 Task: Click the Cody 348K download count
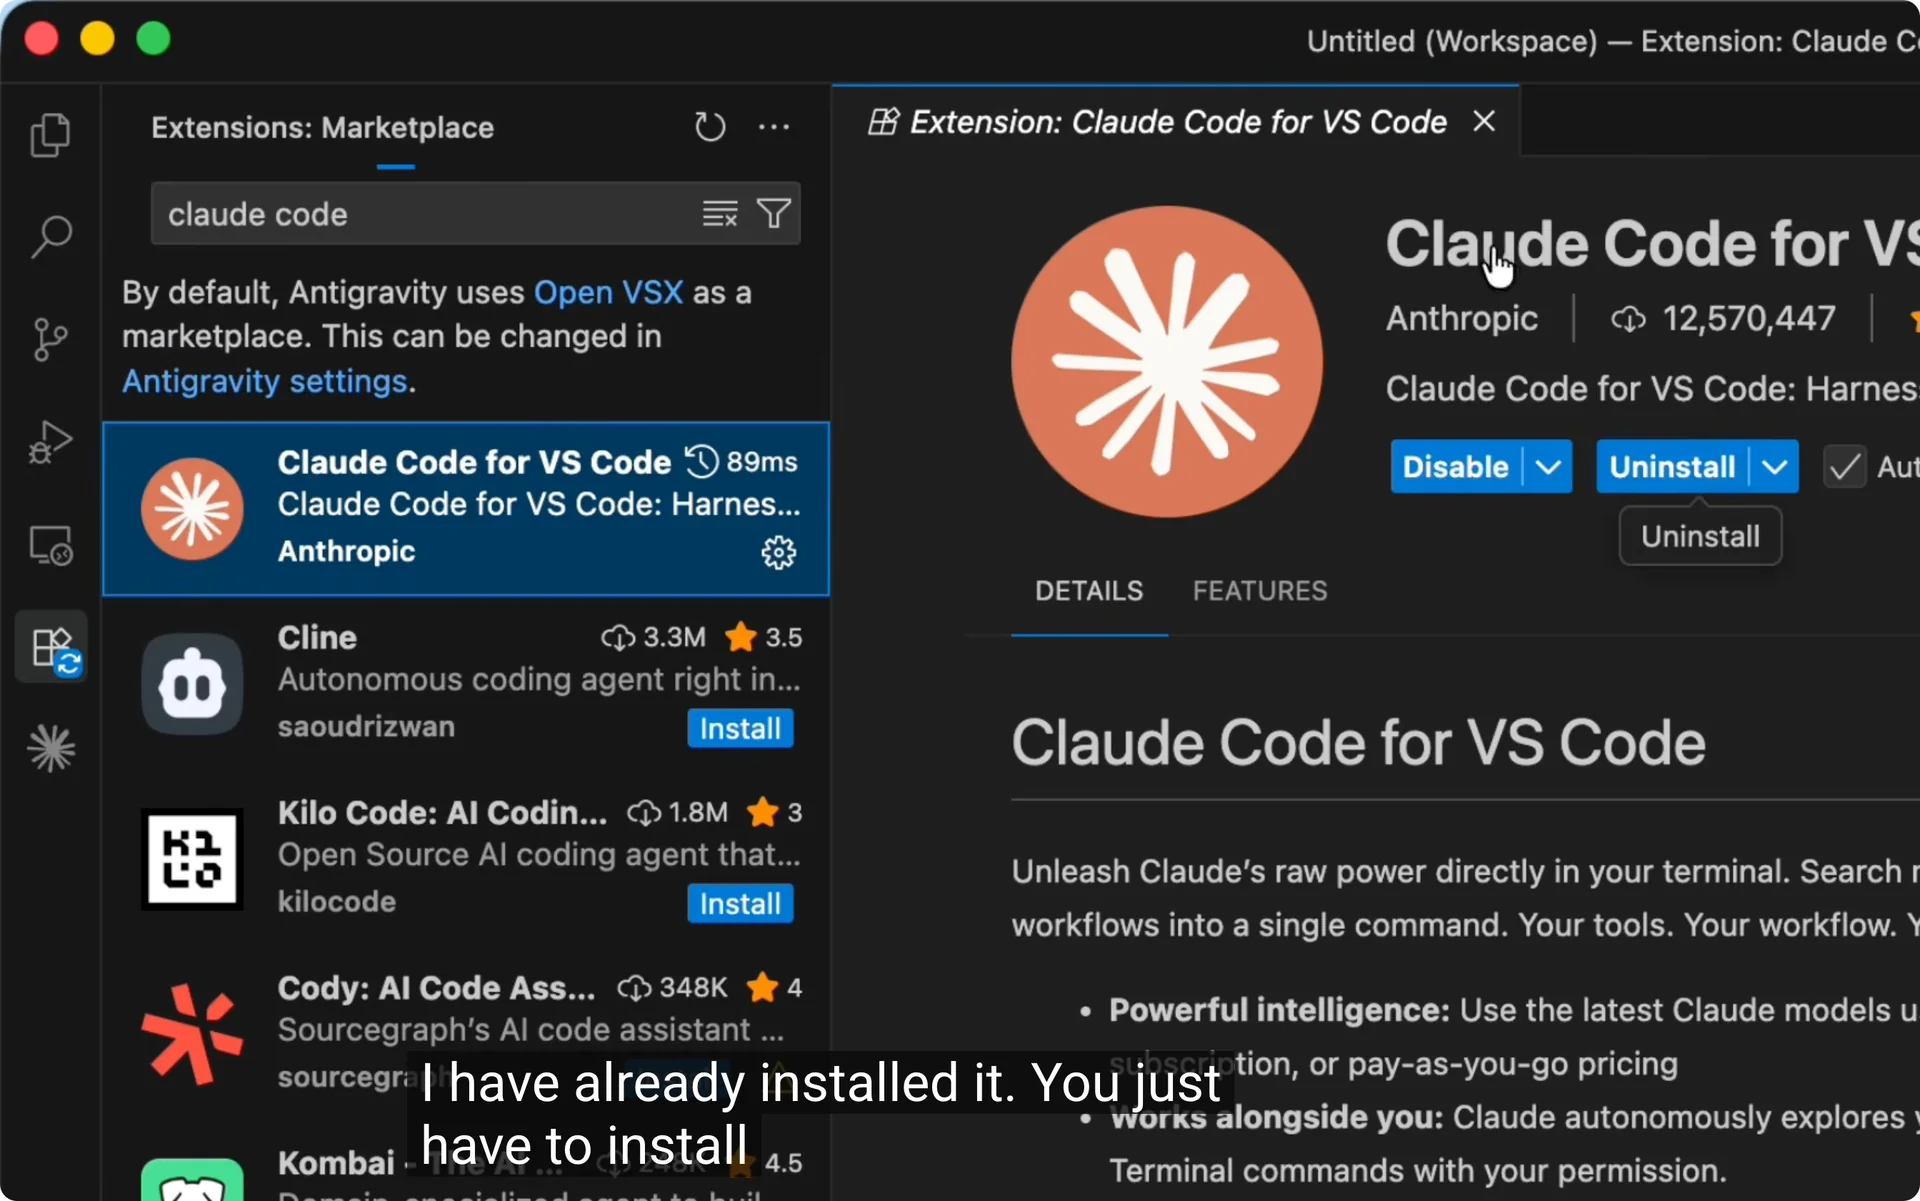point(673,987)
